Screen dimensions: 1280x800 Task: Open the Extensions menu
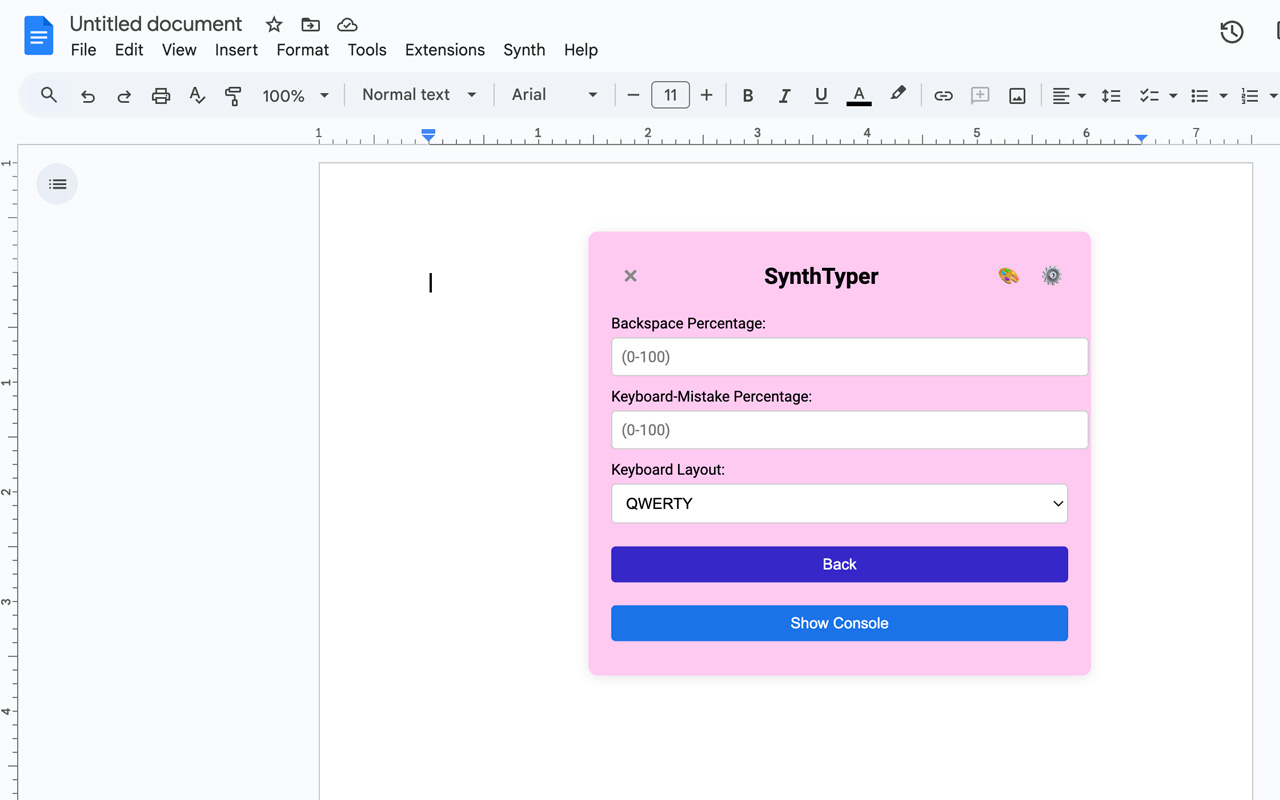tap(444, 49)
